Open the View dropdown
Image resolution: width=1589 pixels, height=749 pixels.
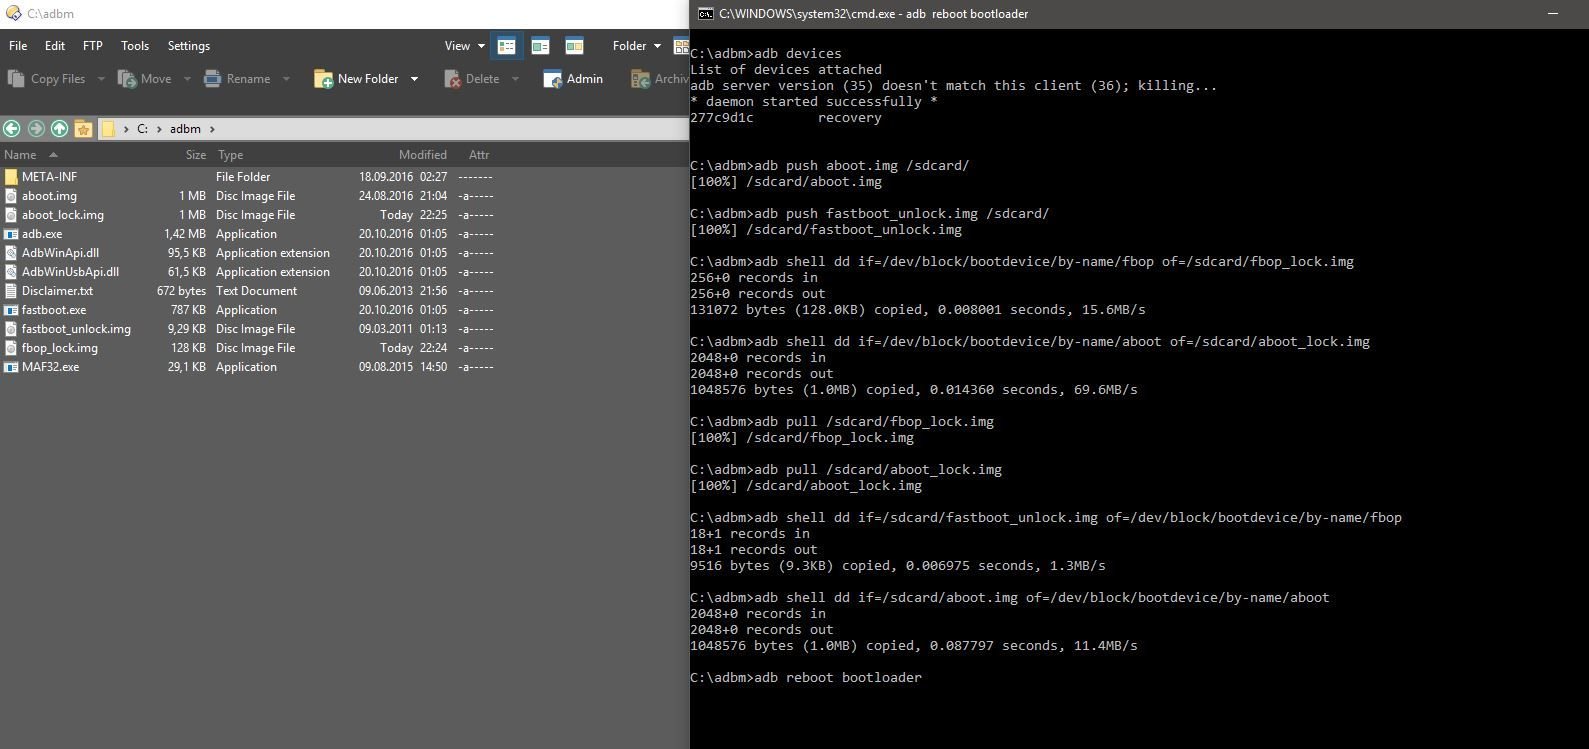click(x=465, y=46)
